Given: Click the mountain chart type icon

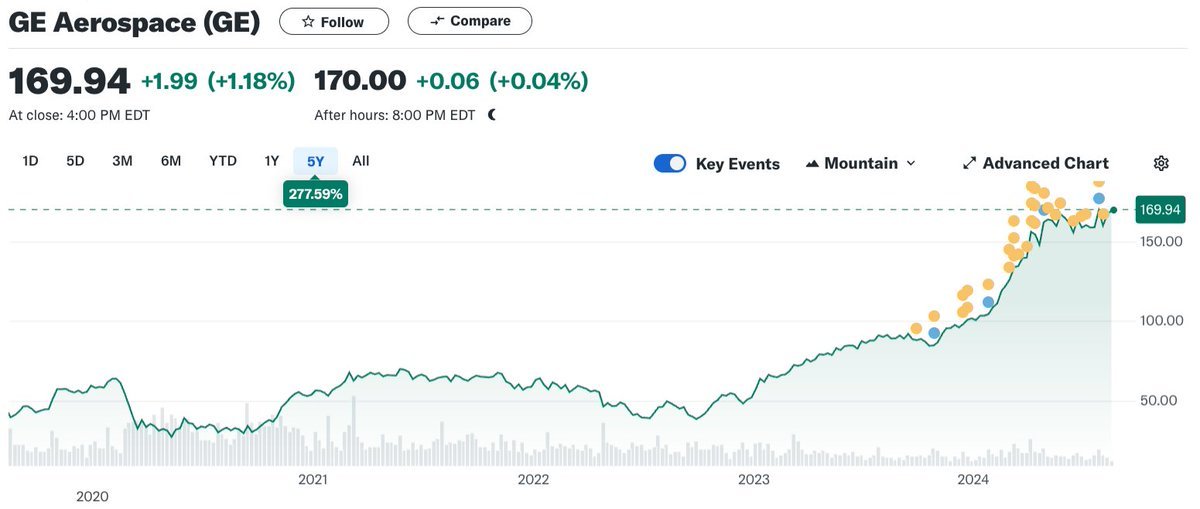Looking at the screenshot, I should point(812,163).
